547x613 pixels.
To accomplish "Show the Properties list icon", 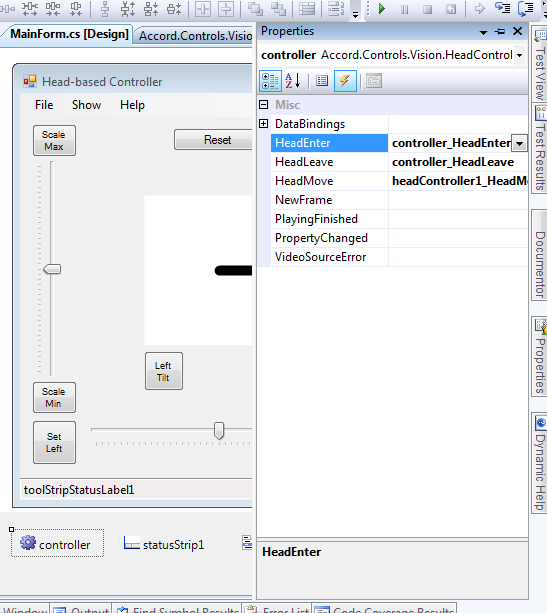I will coord(322,81).
